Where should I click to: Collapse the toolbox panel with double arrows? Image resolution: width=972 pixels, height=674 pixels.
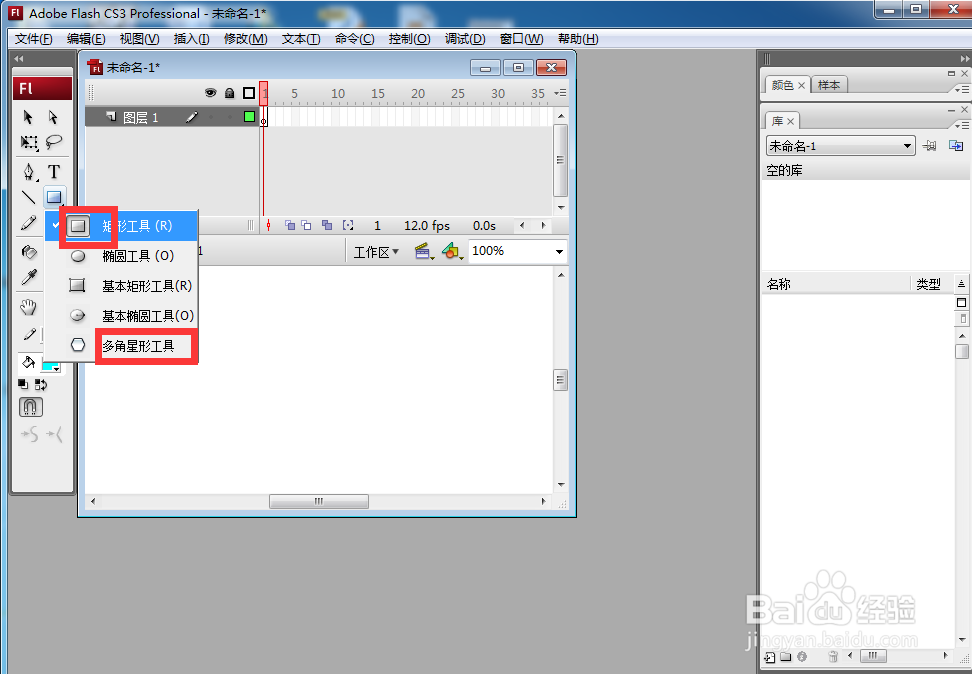[x=19, y=58]
